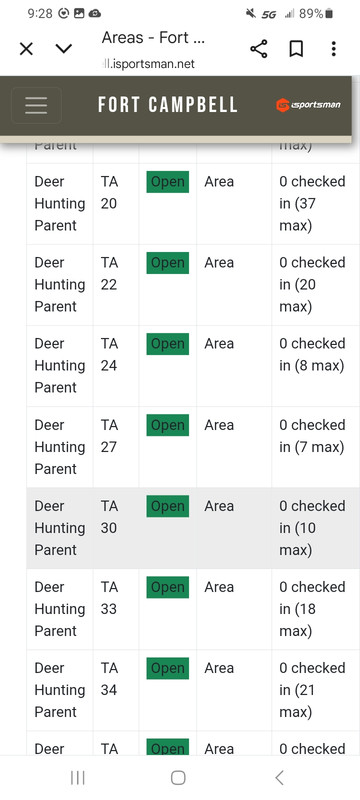Click the Open badge in TA 24 row
360x800 pixels.
click(x=168, y=344)
